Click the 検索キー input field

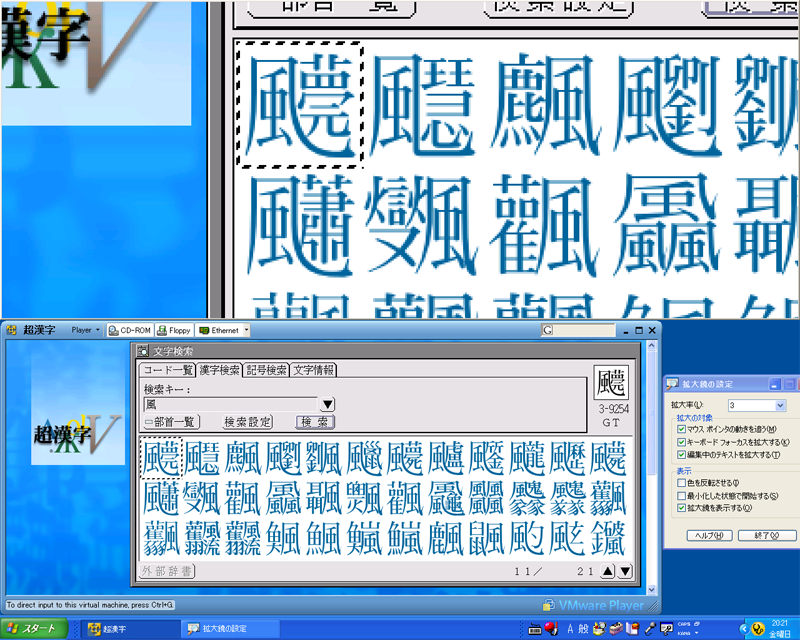pos(230,404)
